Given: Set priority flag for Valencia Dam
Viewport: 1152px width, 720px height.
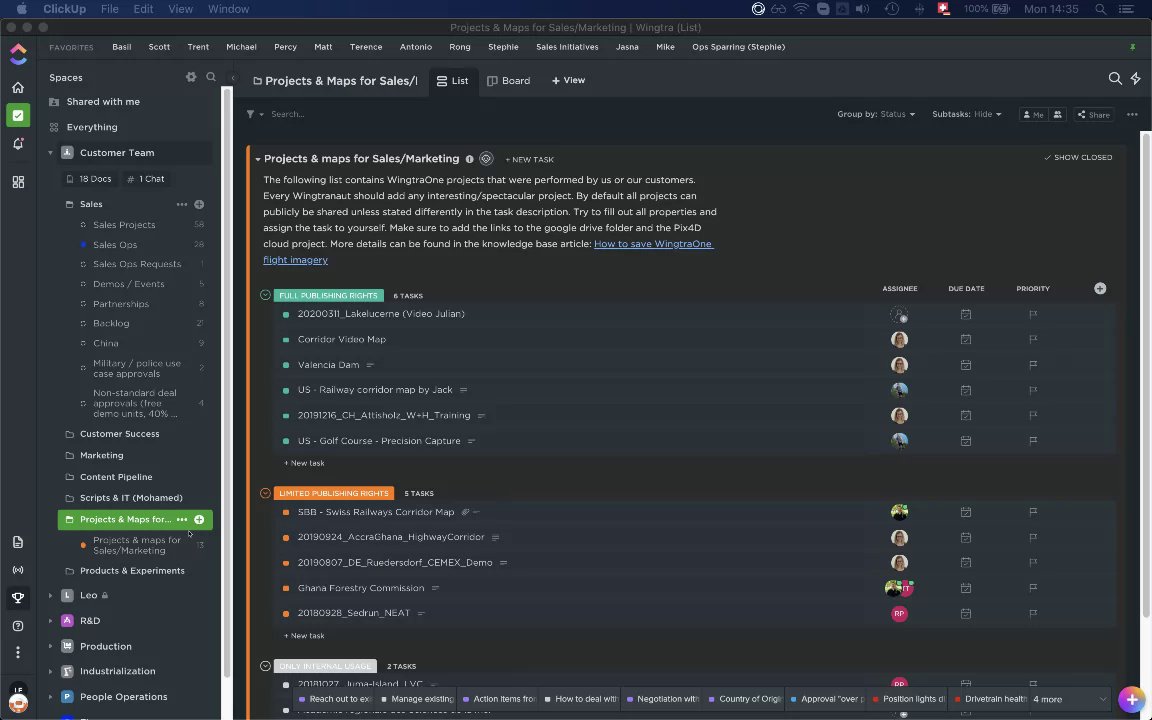Looking at the screenshot, I should click(x=1033, y=365).
